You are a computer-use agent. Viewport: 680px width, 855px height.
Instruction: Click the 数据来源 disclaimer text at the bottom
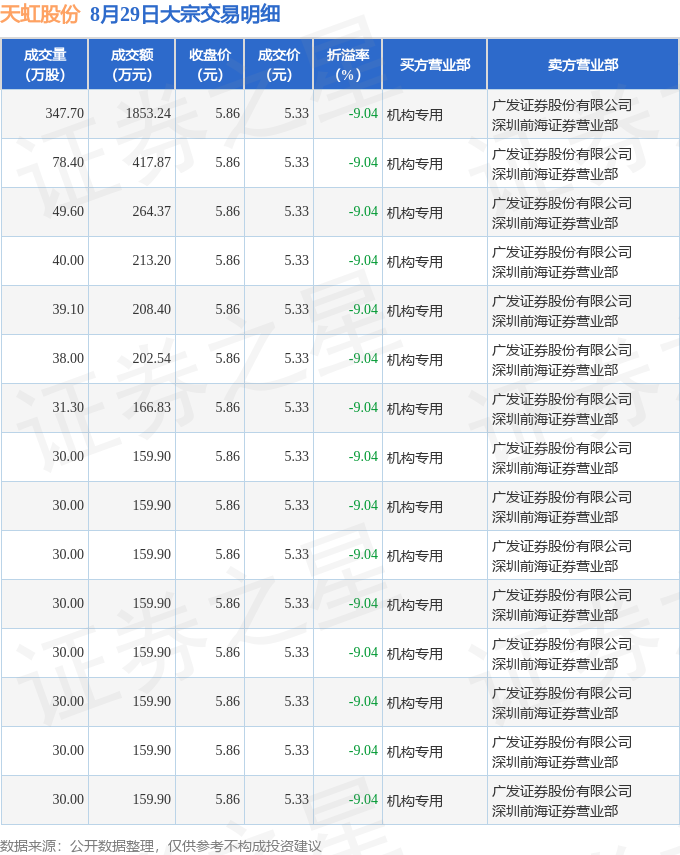pos(160,846)
